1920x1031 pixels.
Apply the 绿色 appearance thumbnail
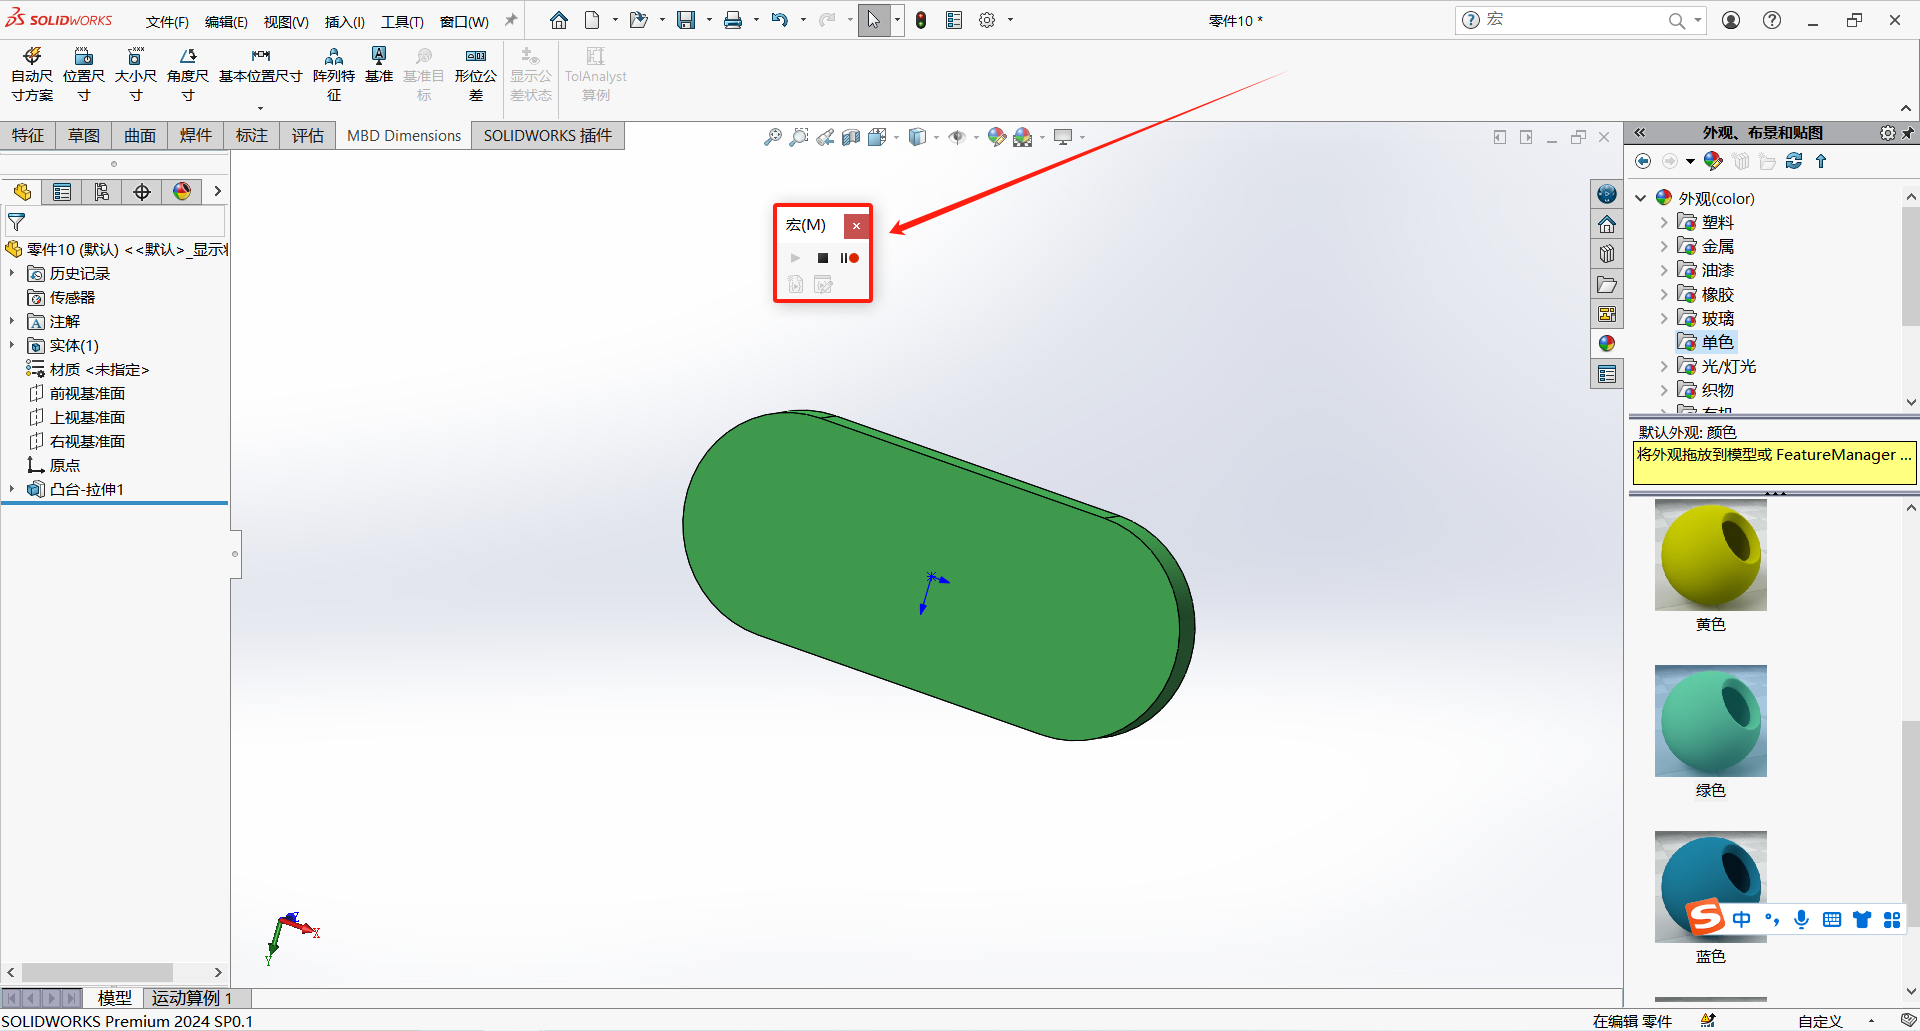pos(1710,720)
